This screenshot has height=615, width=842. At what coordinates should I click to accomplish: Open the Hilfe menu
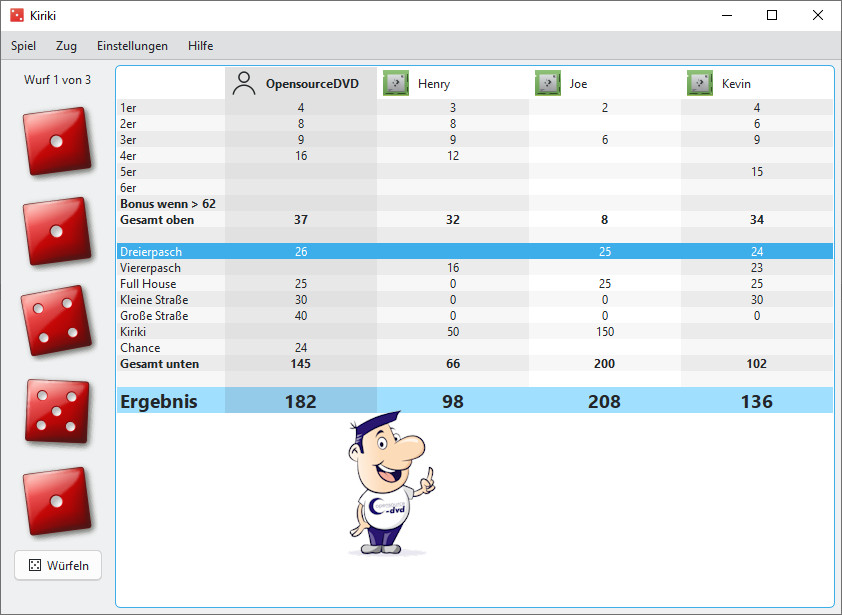200,46
